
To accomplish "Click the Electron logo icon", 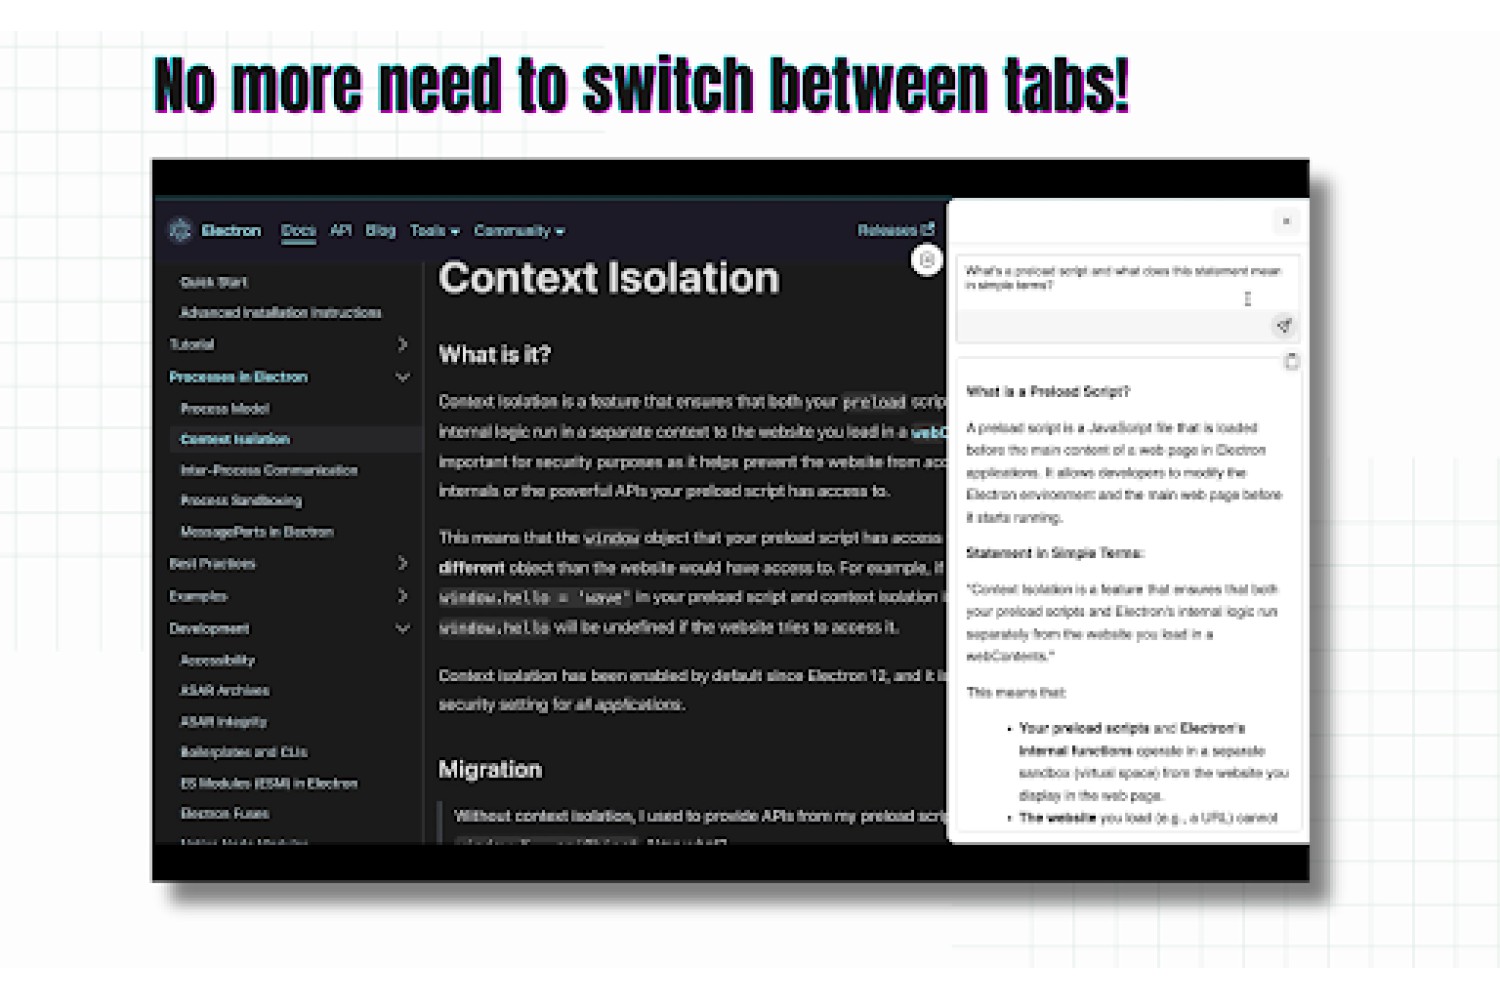I will pos(180,231).
